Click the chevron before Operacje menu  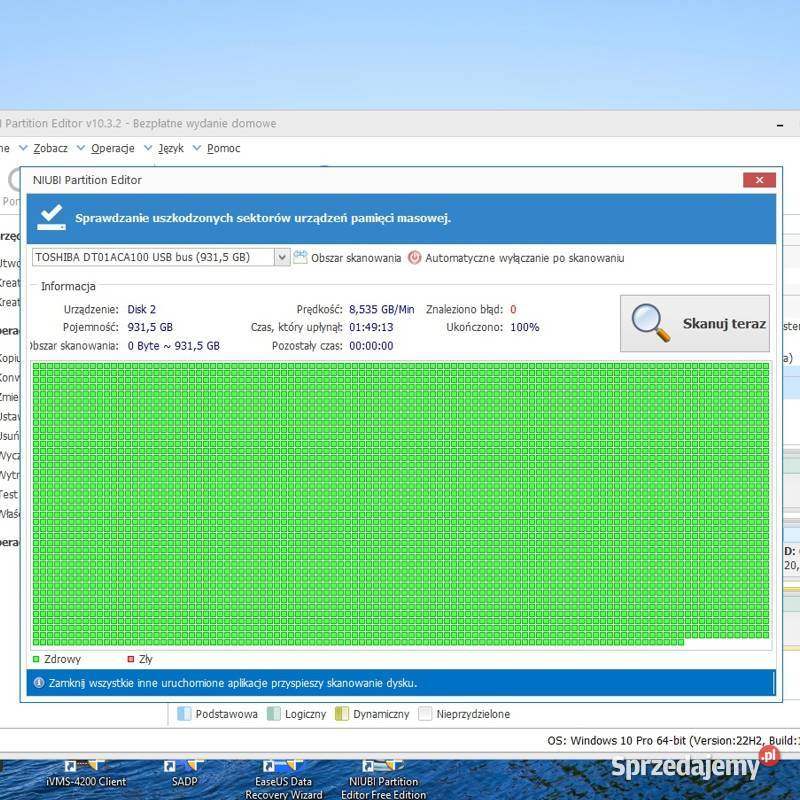point(81,148)
